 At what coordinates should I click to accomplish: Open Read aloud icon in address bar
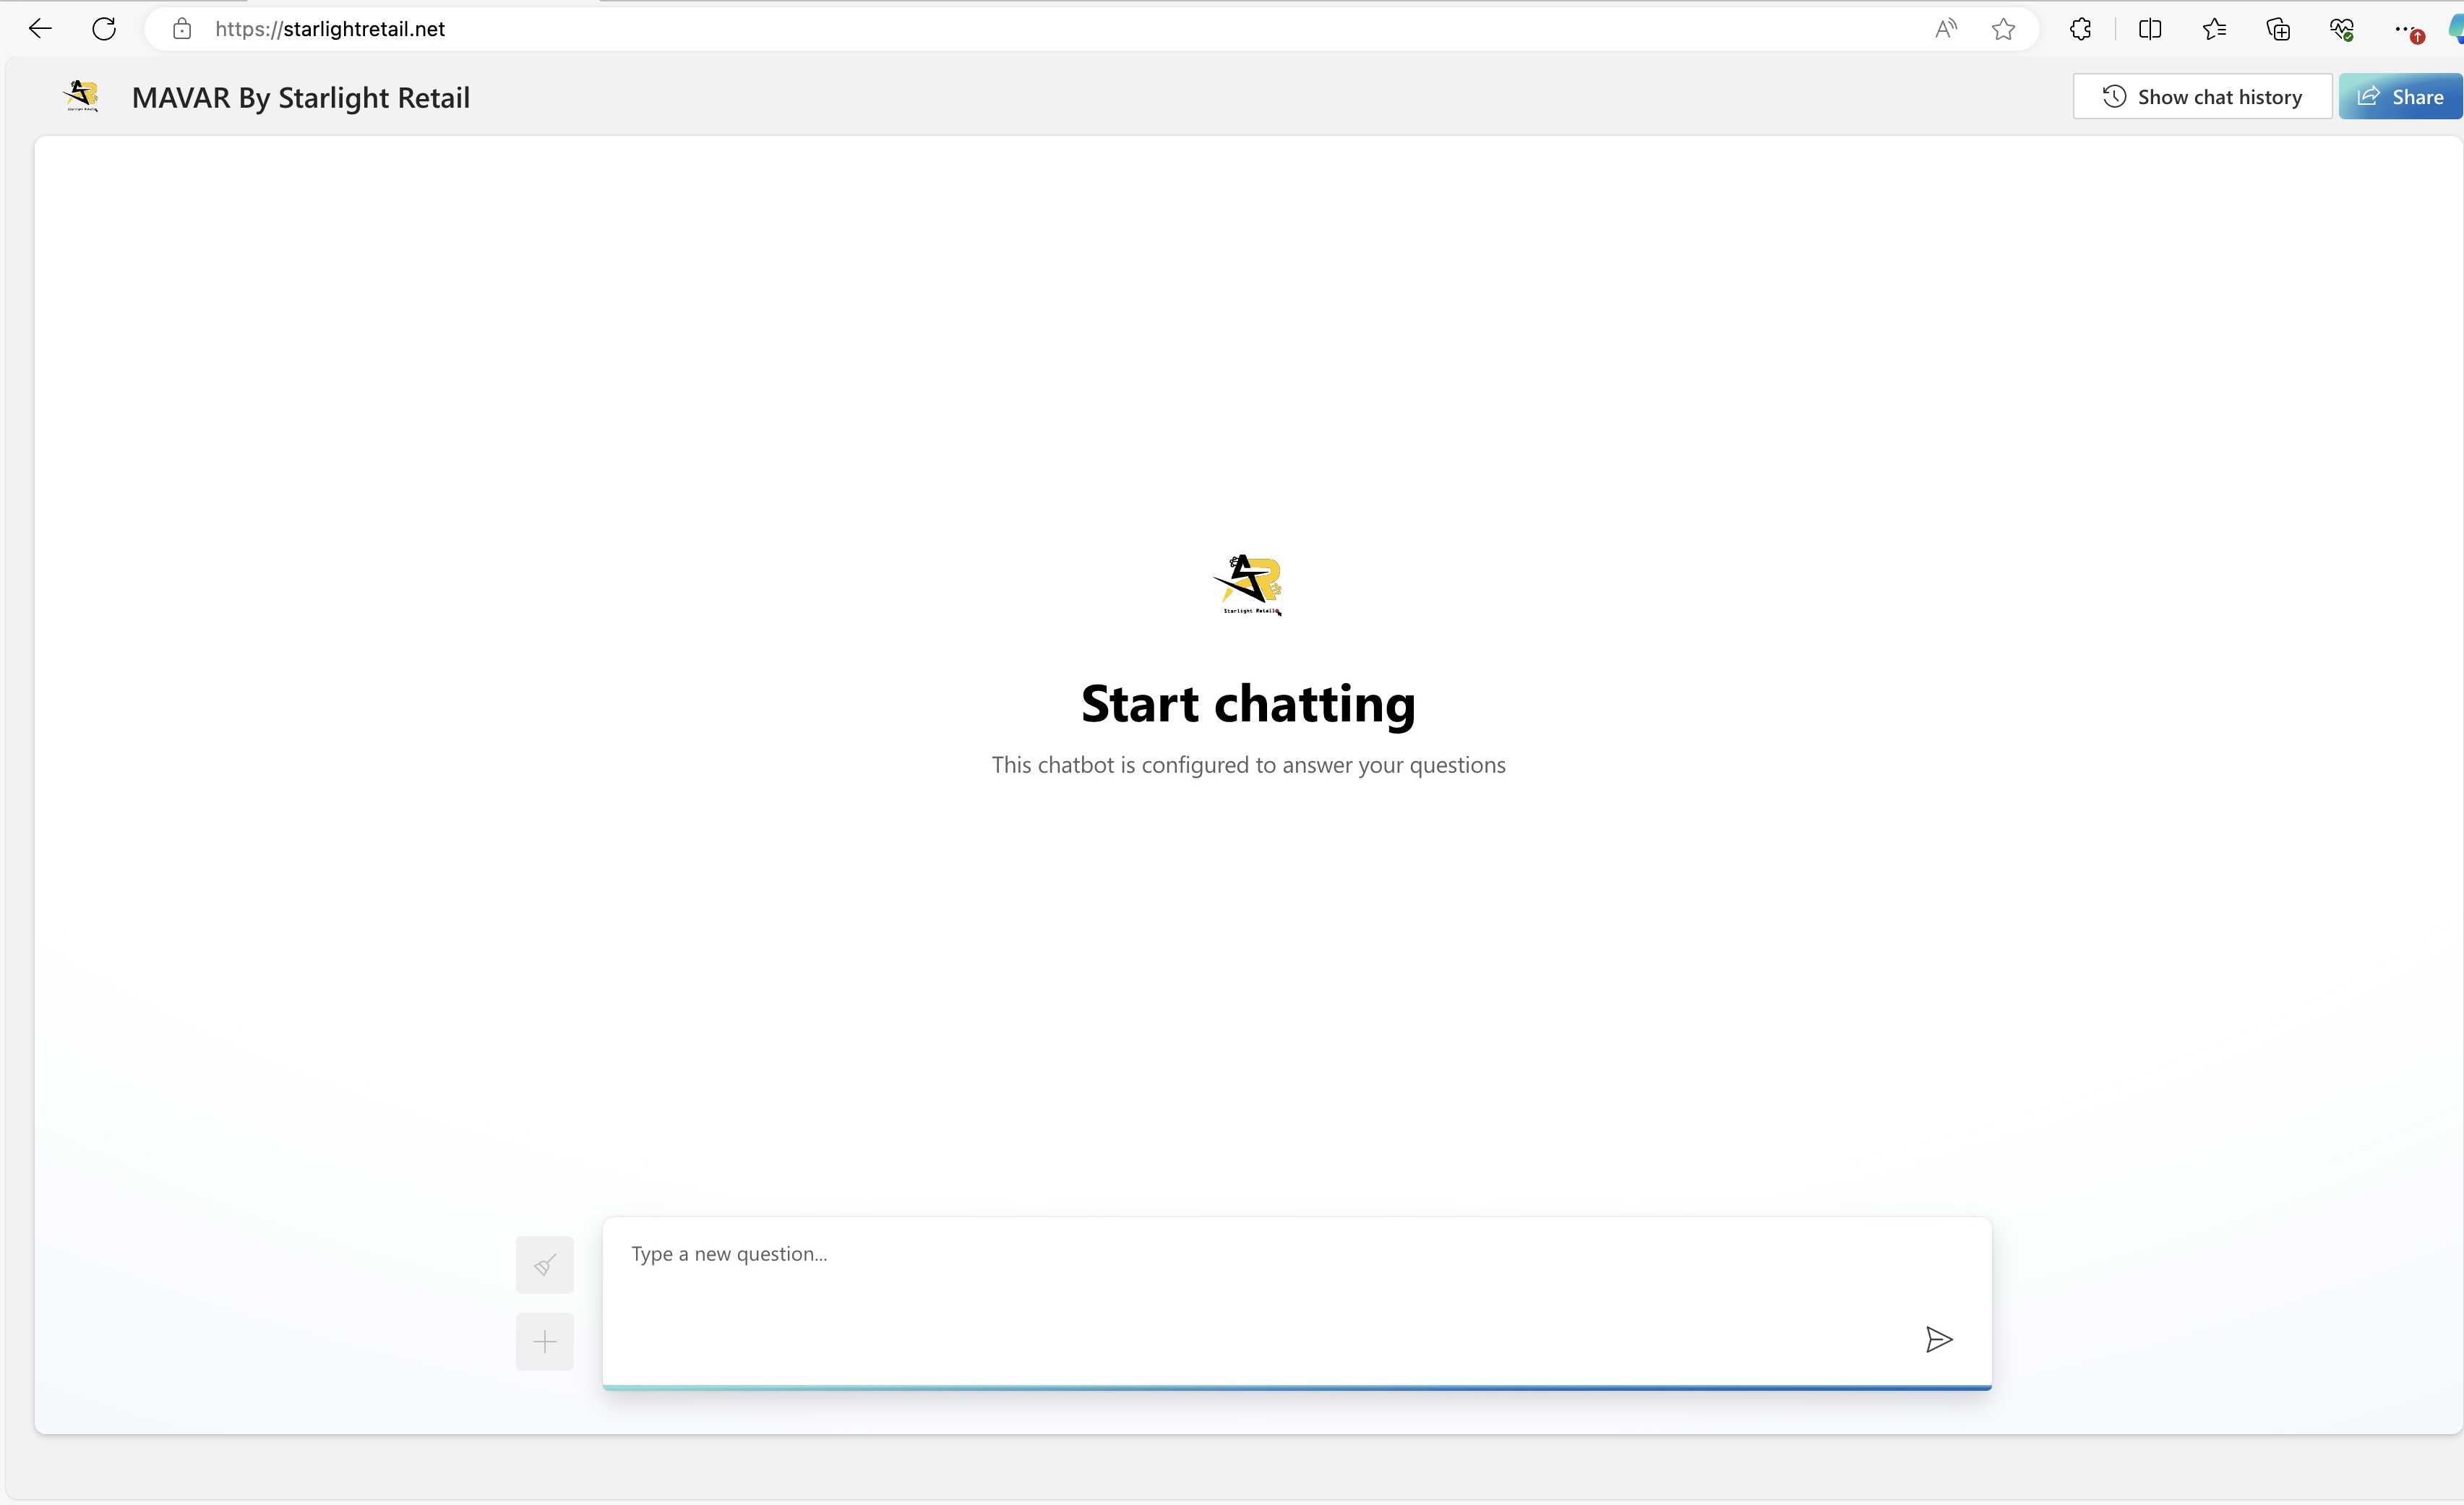click(x=1945, y=29)
